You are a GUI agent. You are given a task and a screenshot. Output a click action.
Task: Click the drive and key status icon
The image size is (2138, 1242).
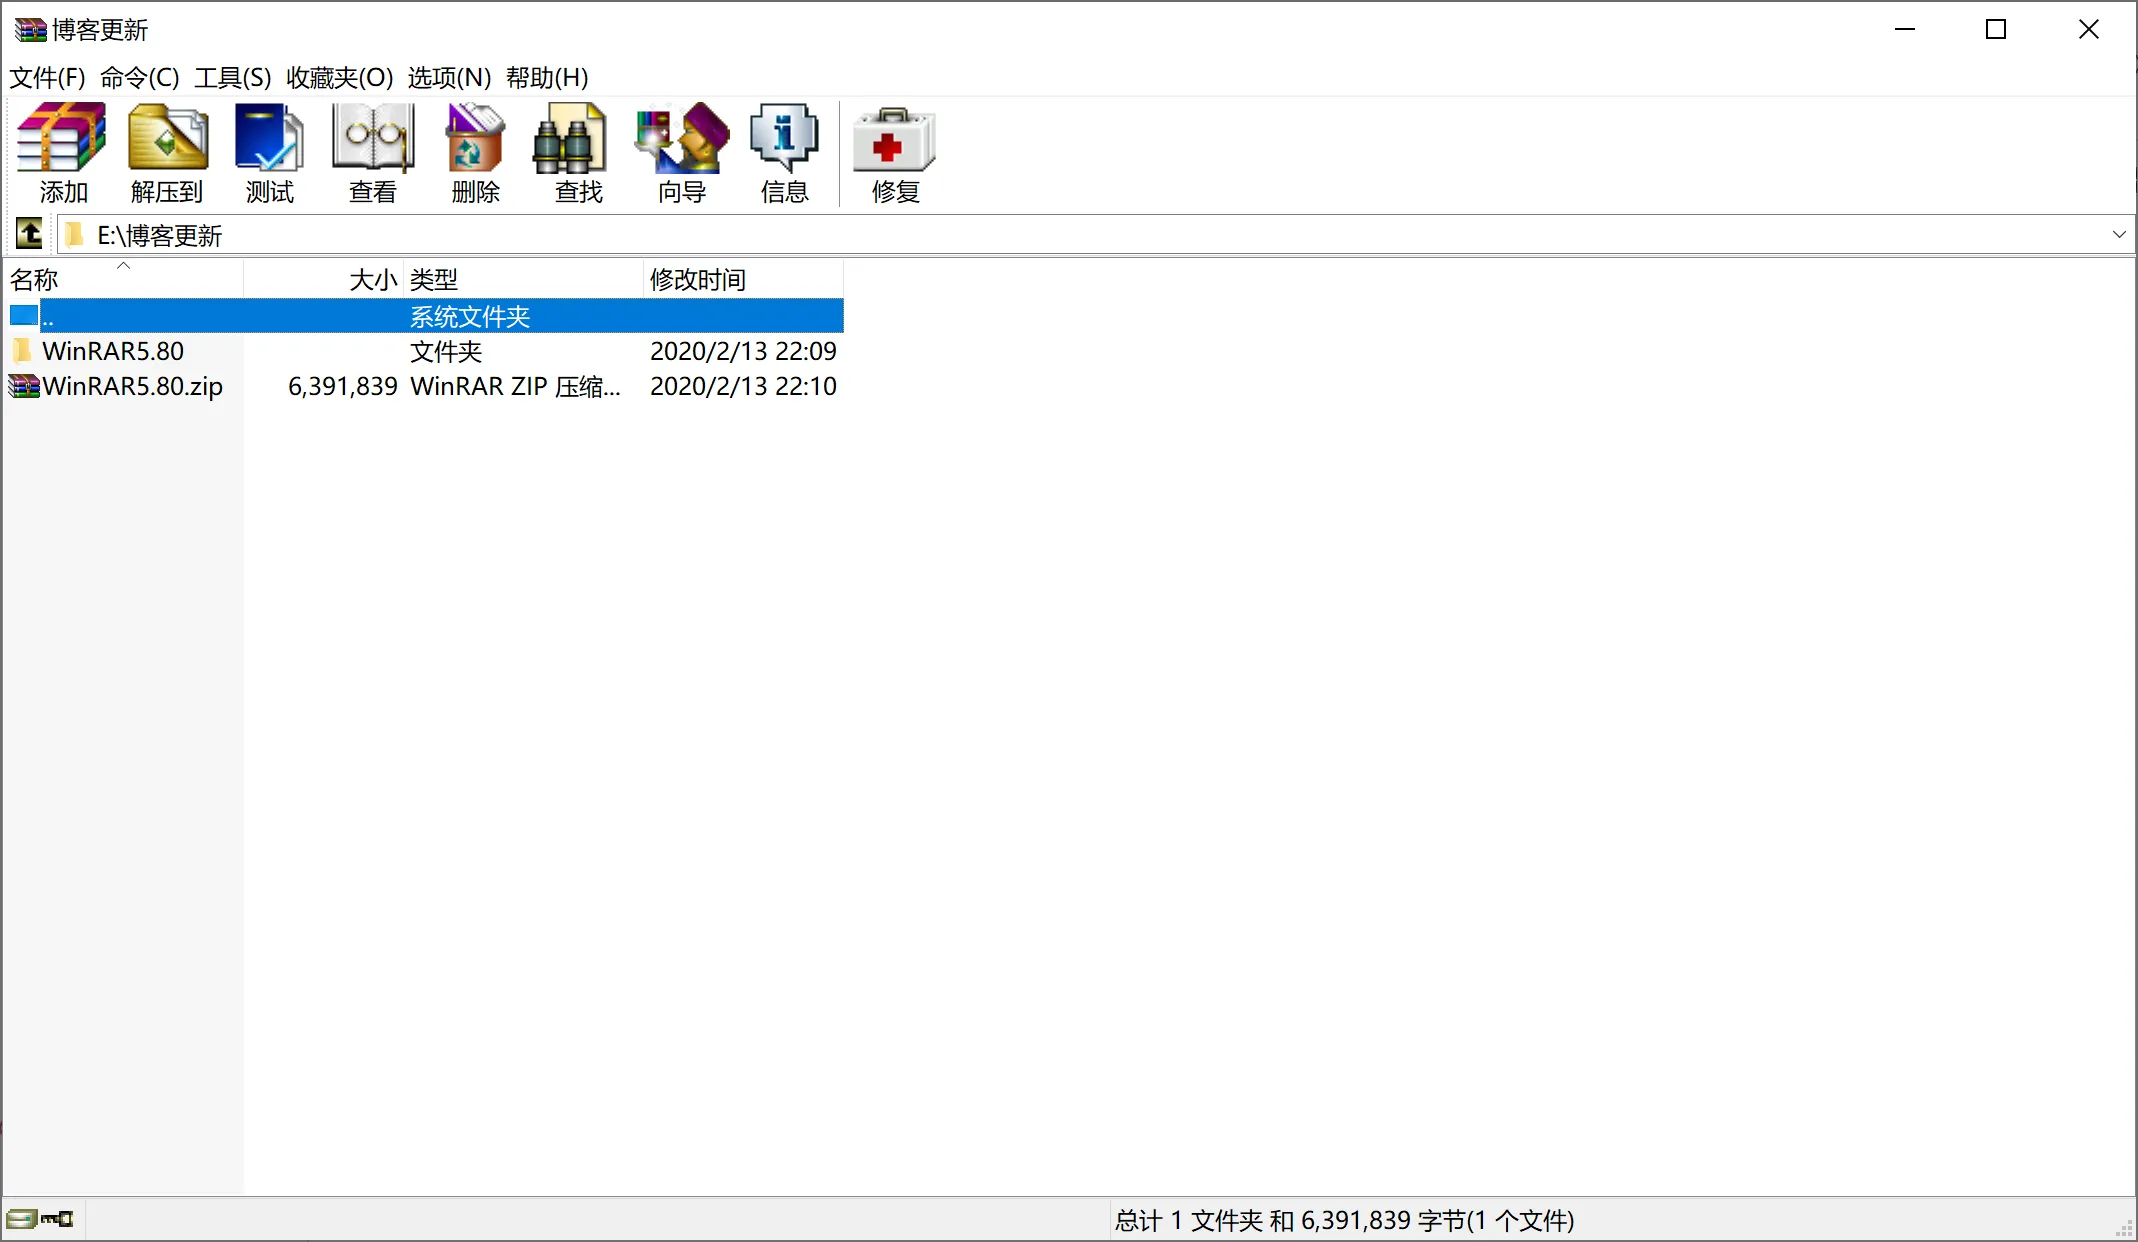[x=40, y=1219]
